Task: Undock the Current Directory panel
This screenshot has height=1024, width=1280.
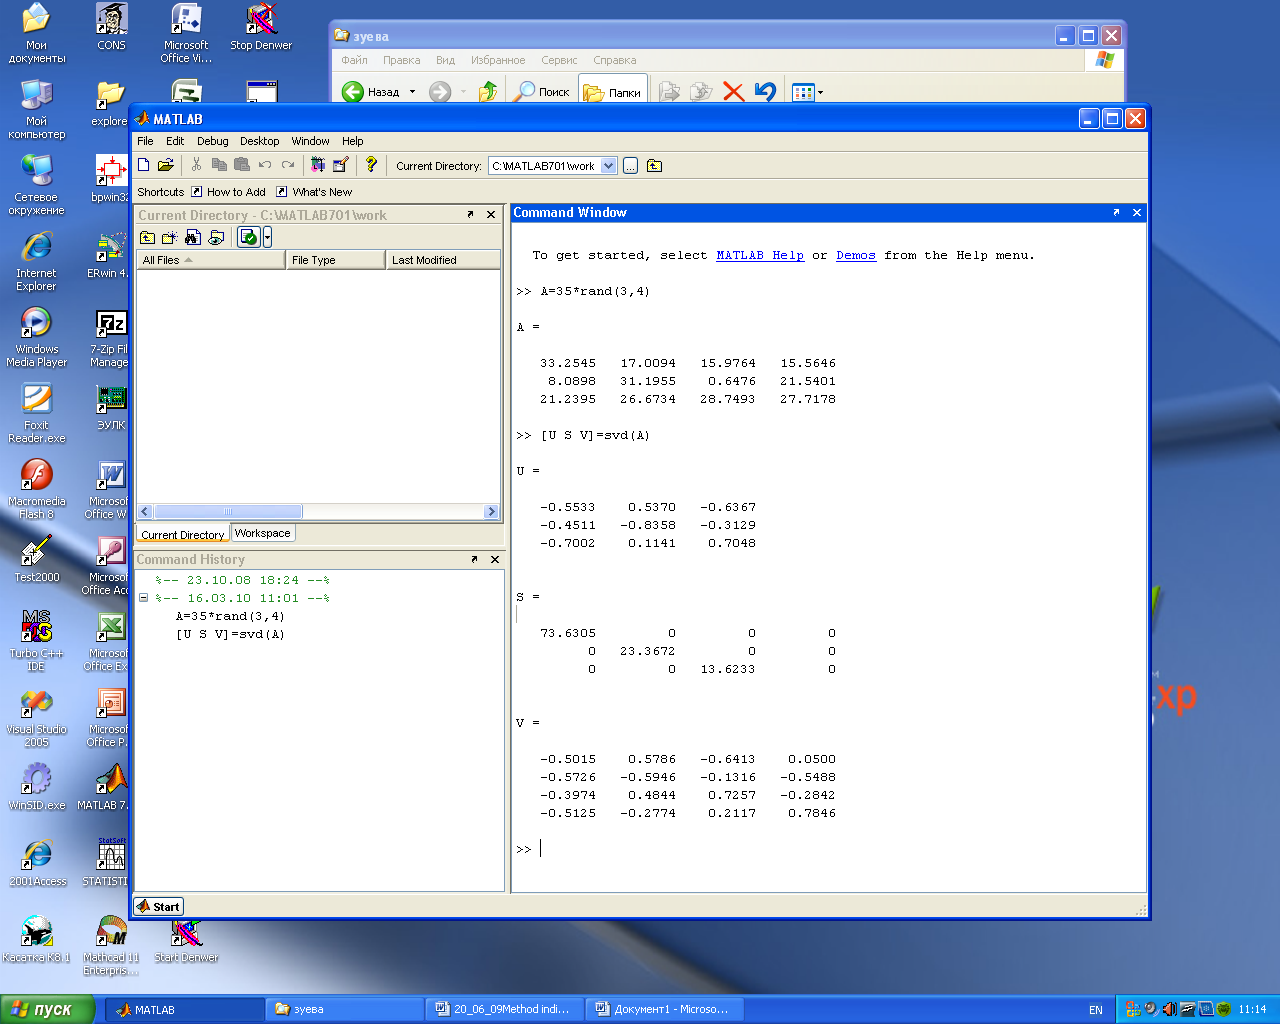Action: (x=470, y=214)
